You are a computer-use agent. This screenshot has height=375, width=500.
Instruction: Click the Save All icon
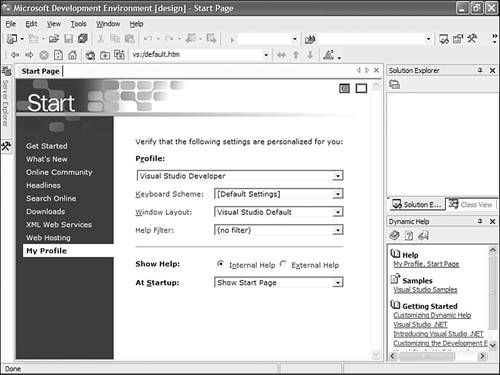83,39
